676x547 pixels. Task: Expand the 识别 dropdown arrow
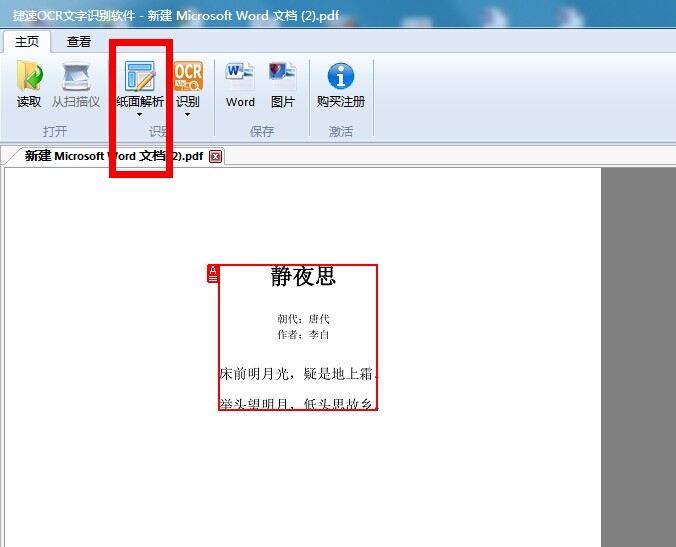point(188,115)
